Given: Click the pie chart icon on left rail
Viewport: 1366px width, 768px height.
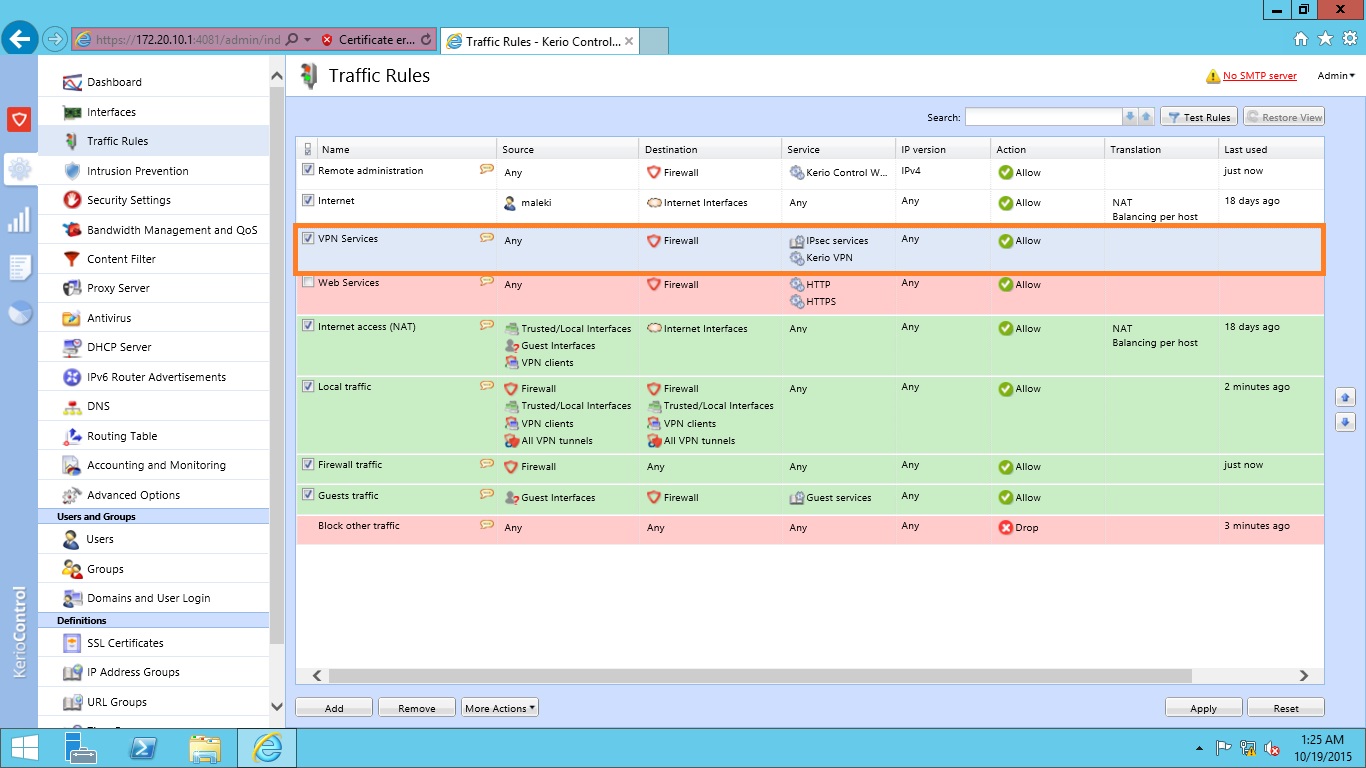Looking at the screenshot, I should (x=19, y=313).
